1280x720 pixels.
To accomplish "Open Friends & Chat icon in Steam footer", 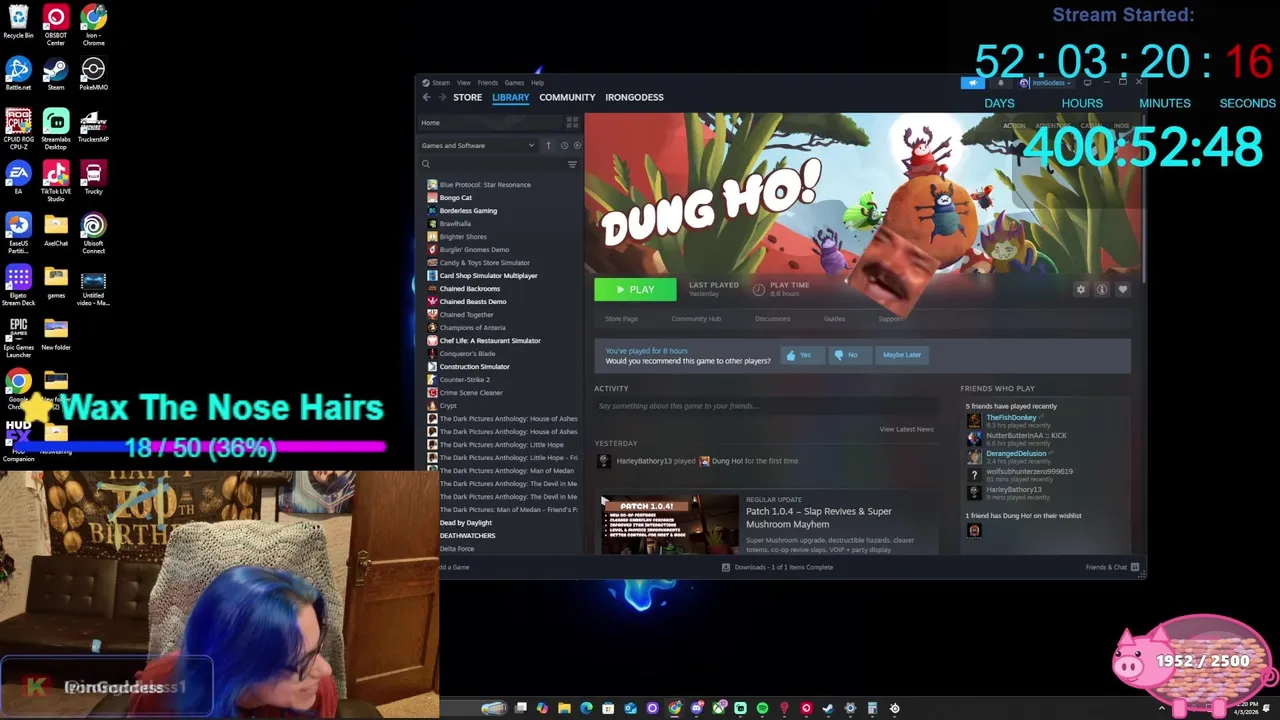I will tap(1134, 567).
